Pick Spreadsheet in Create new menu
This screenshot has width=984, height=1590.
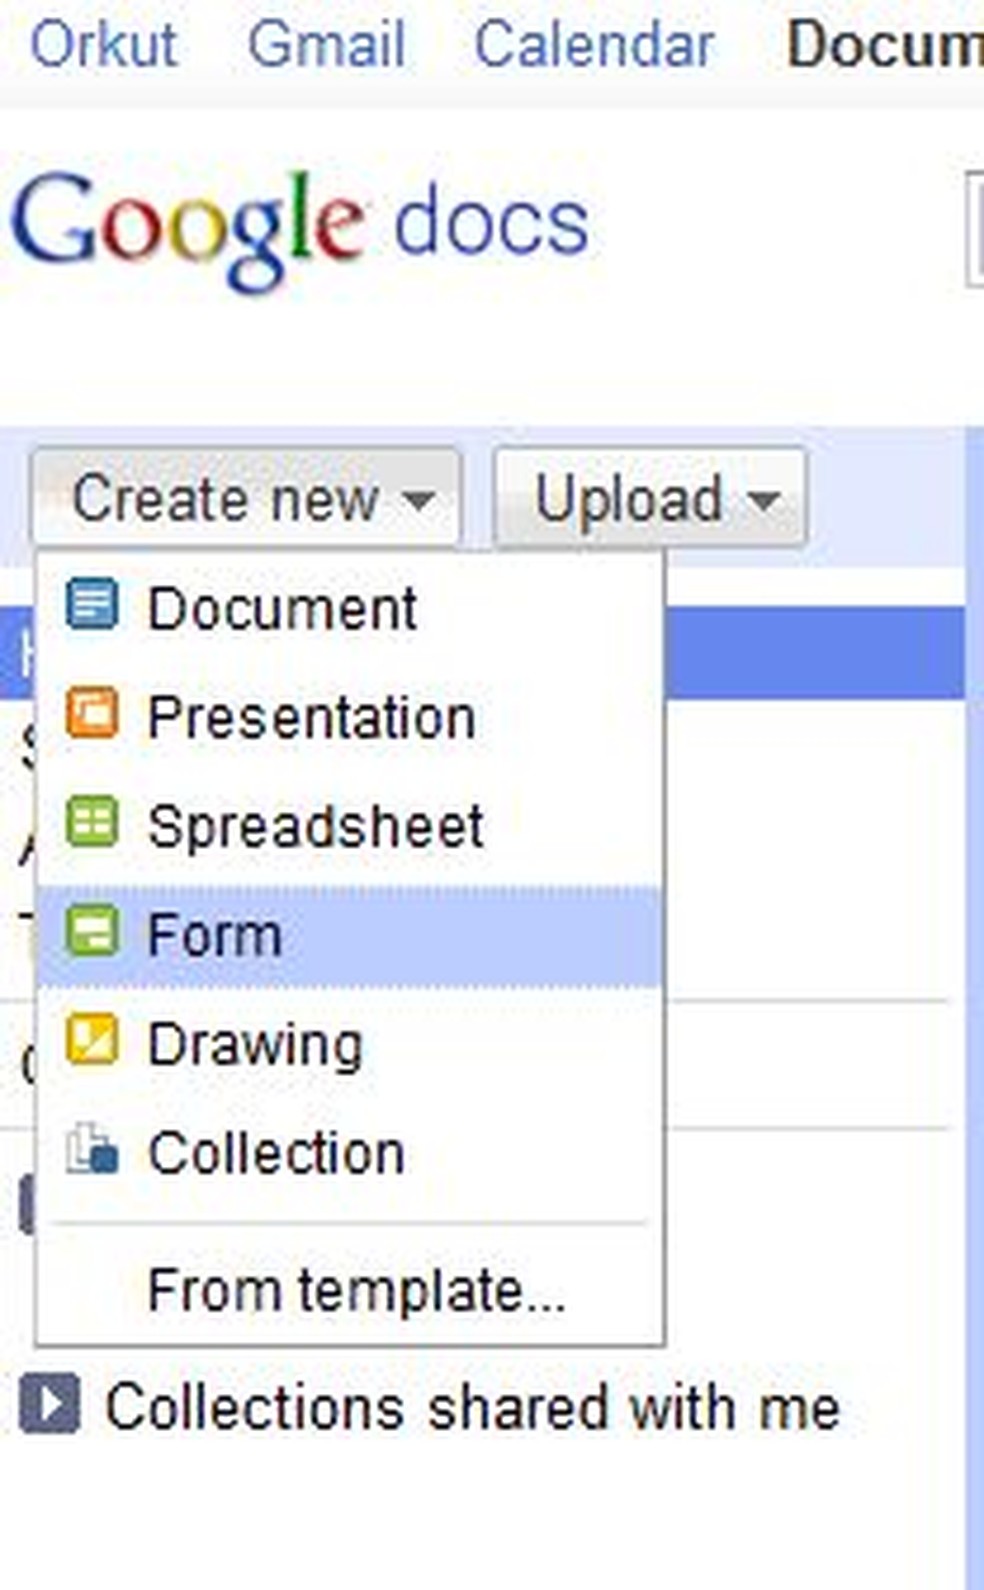tap(315, 826)
